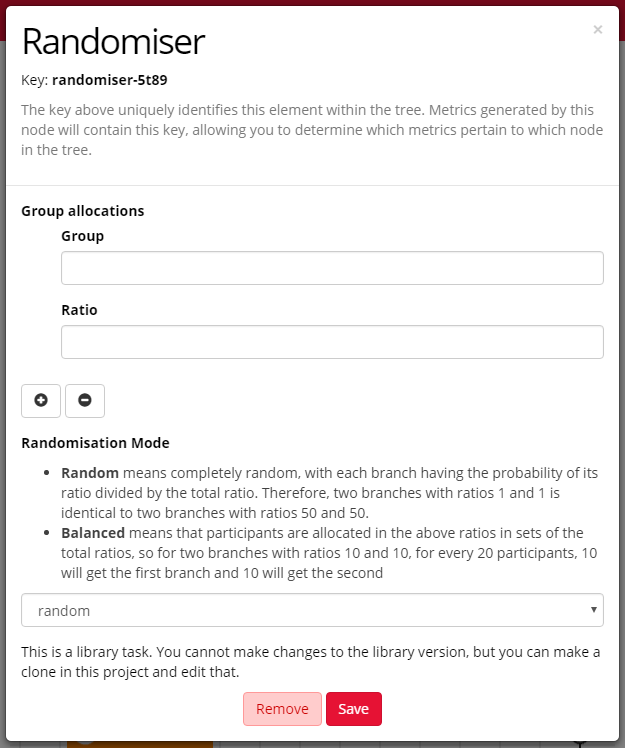625x748 pixels.
Task: Click the bold "Balanced" term in the description
Action: click(93, 532)
